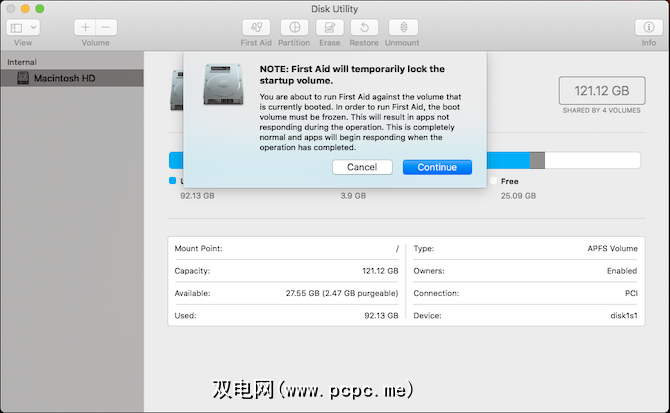Click the APFS Volume type value
670x413 pixels.
coord(612,249)
